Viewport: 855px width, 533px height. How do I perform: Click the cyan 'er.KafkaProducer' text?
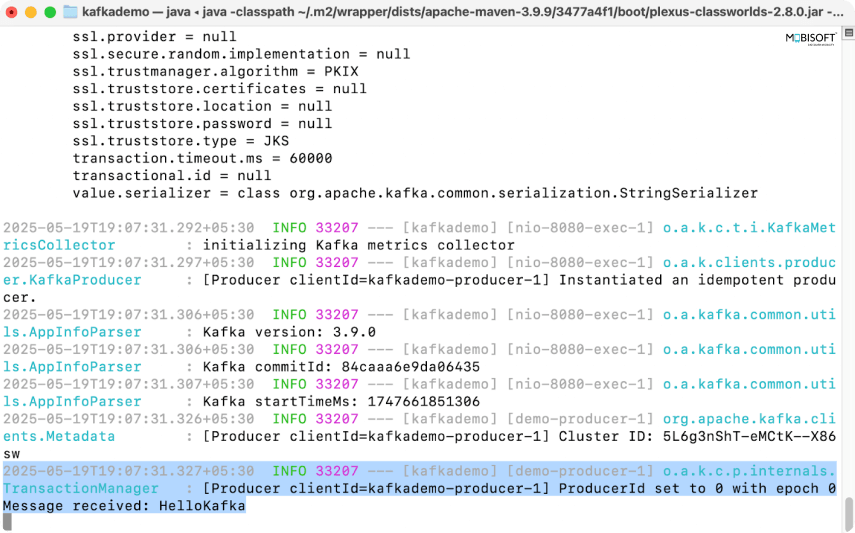tap(72, 280)
